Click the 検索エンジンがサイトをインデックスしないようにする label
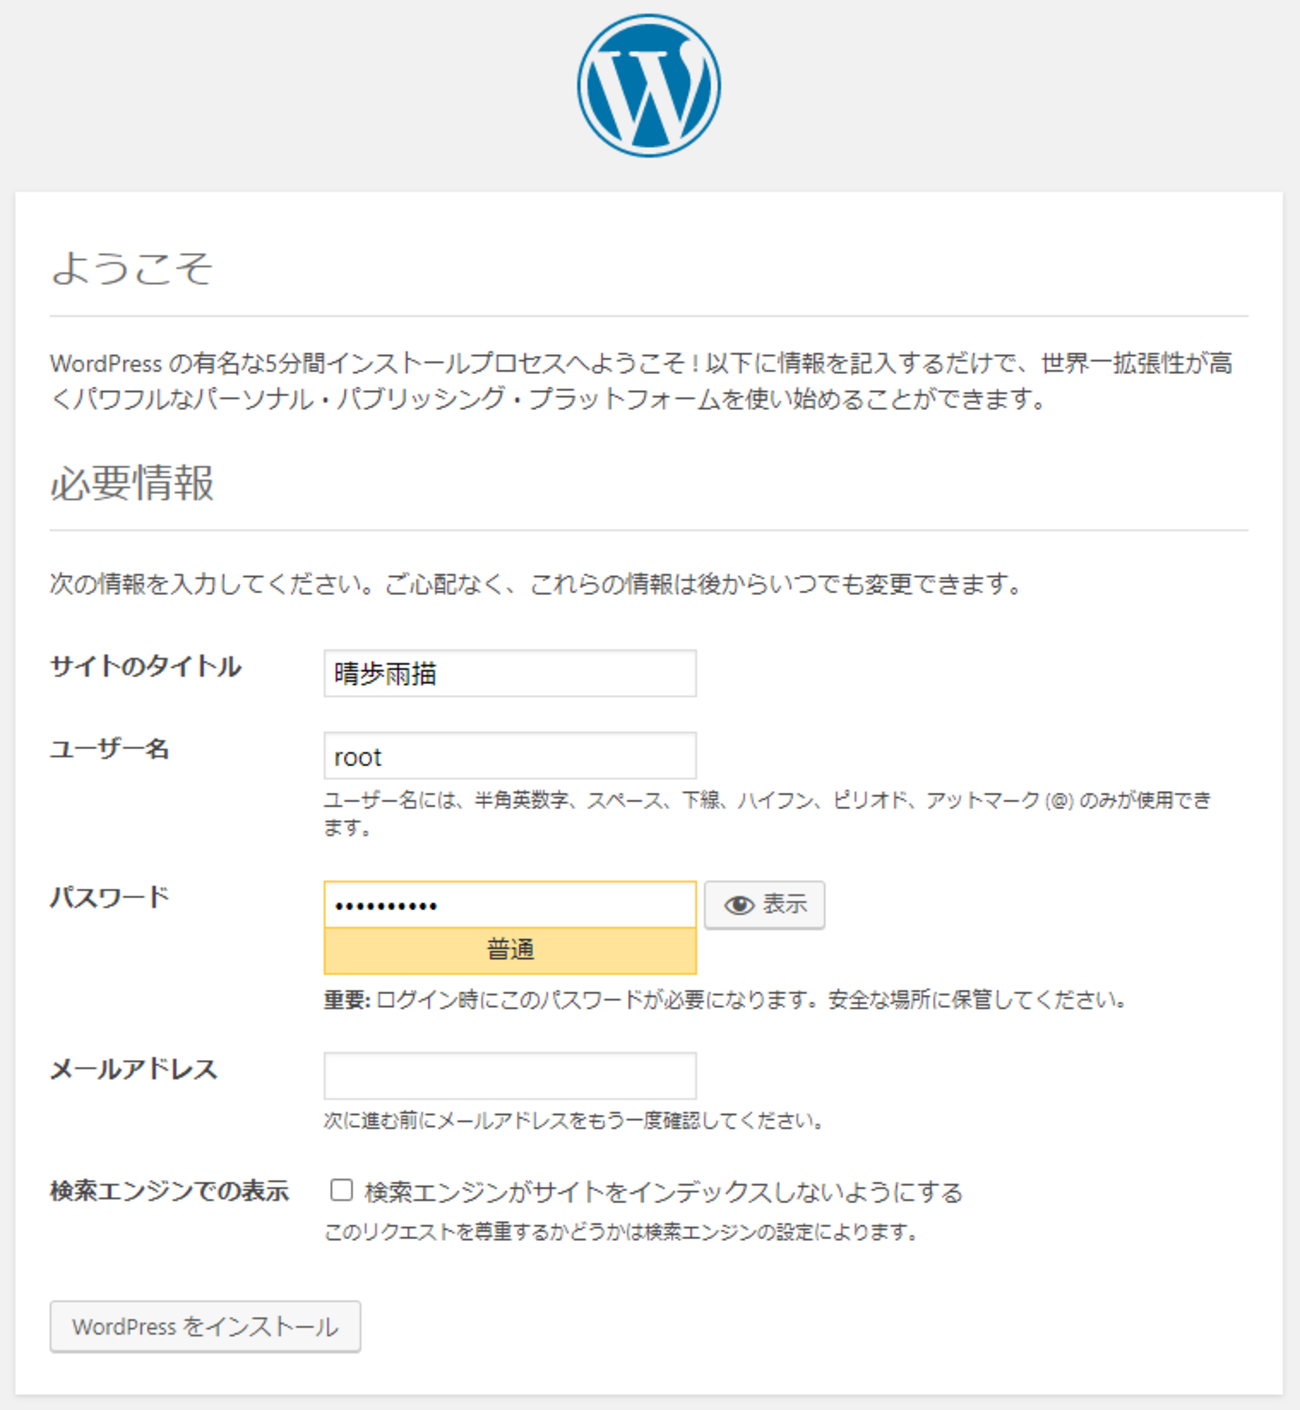Viewport: 1300px width, 1410px height. tap(663, 1192)
